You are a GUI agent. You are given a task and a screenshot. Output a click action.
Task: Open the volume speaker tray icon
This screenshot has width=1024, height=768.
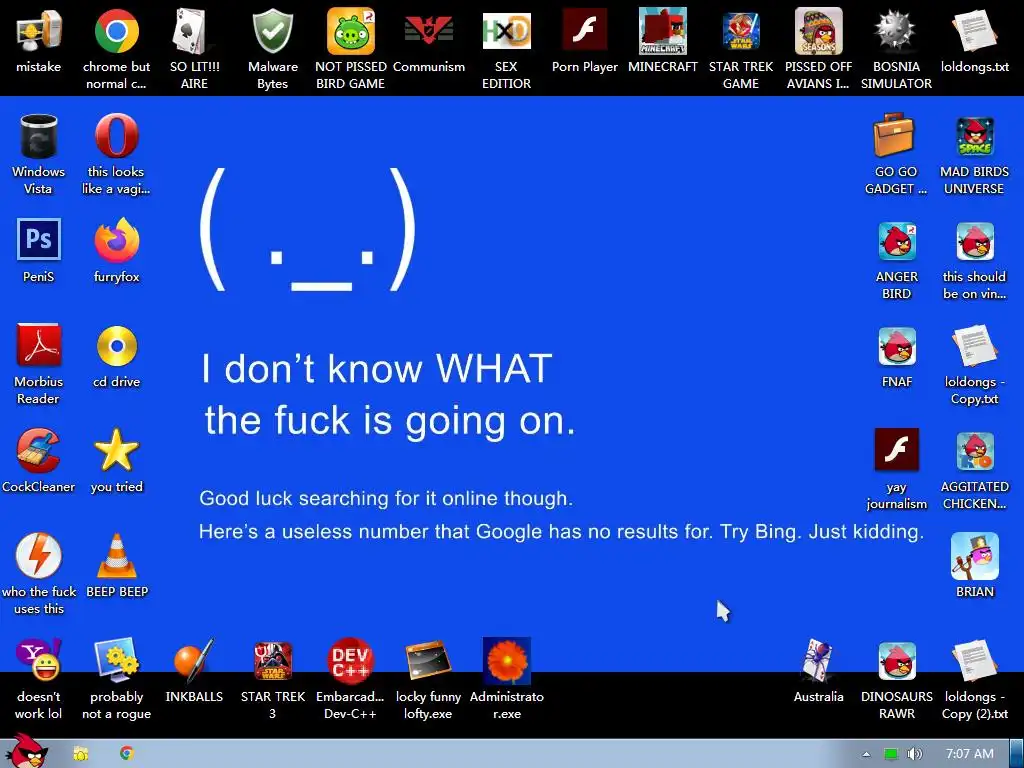(915, 754)
